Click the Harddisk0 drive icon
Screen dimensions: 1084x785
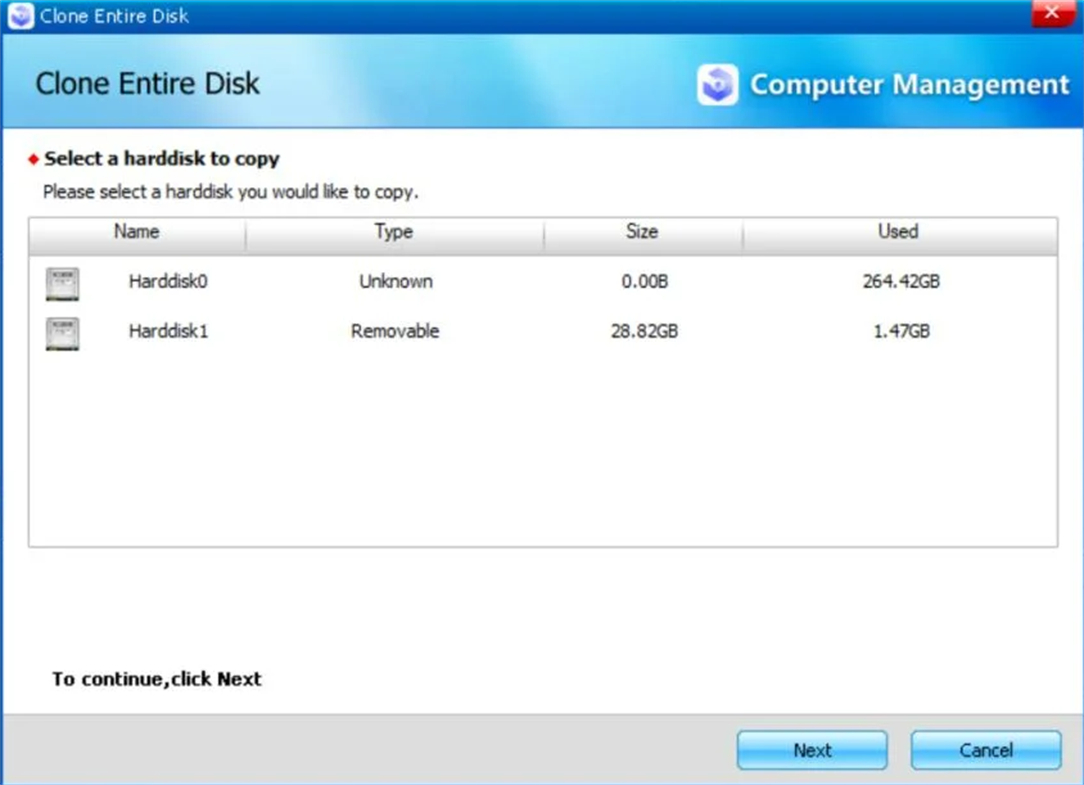pyautogui.click(x=62, y=283)
